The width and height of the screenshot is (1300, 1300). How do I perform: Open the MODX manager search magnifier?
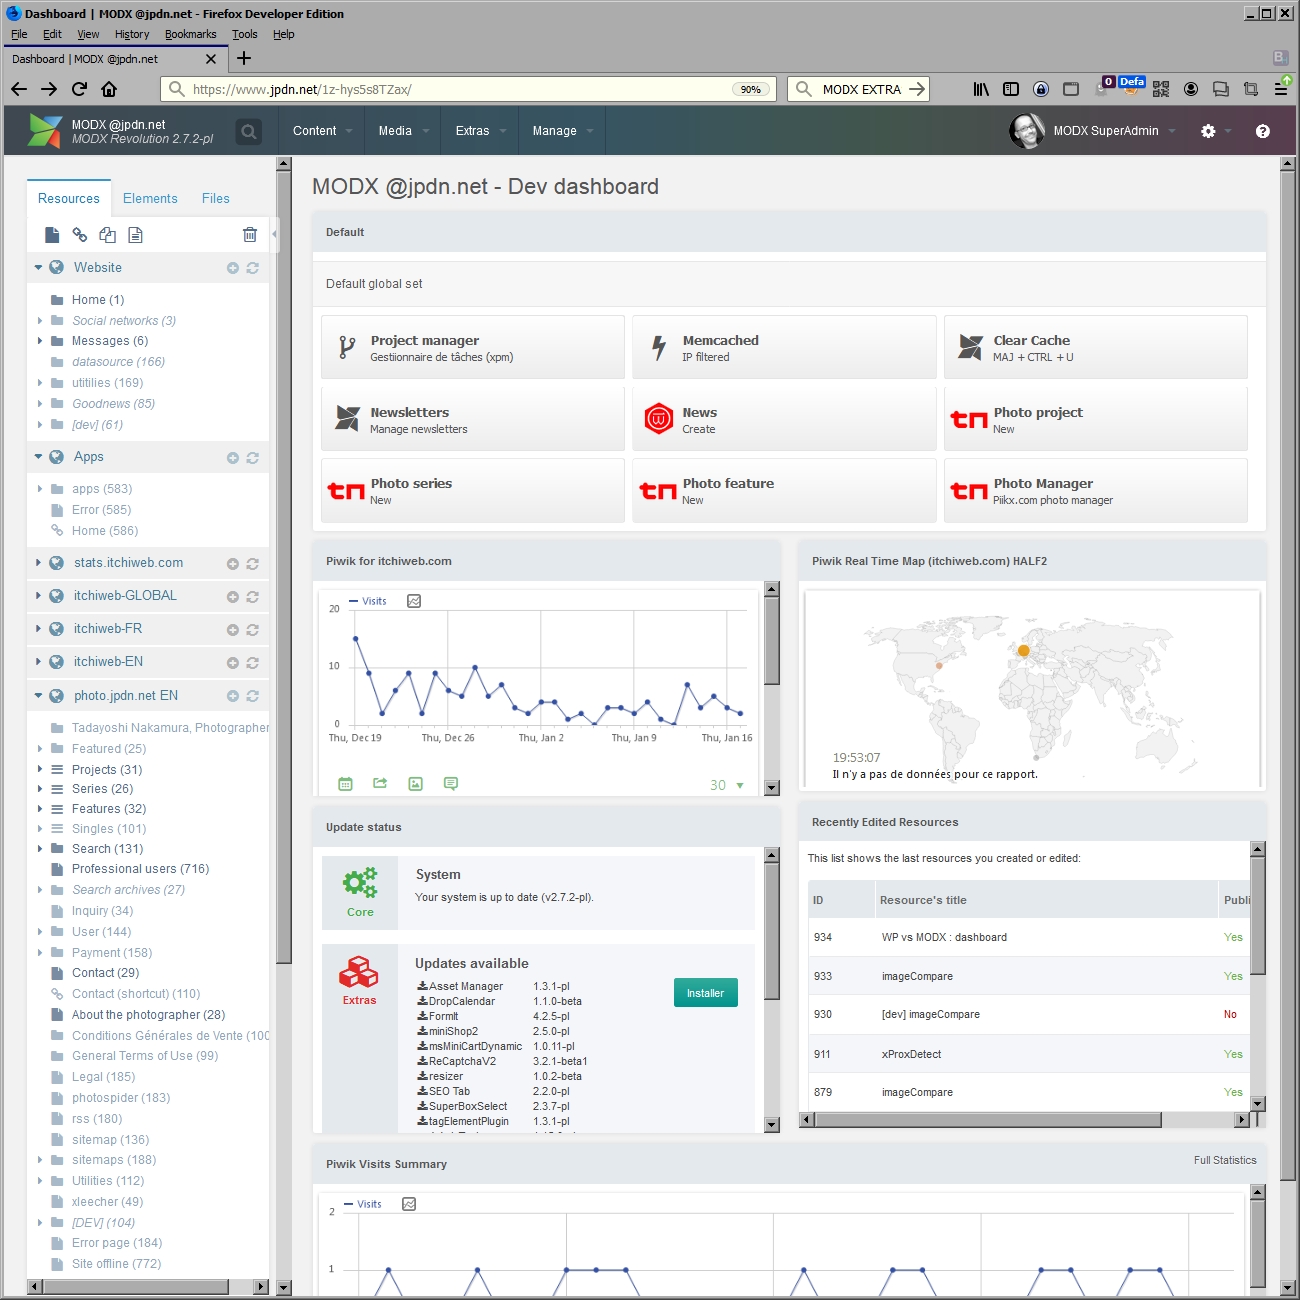click(x=249, y=131)
